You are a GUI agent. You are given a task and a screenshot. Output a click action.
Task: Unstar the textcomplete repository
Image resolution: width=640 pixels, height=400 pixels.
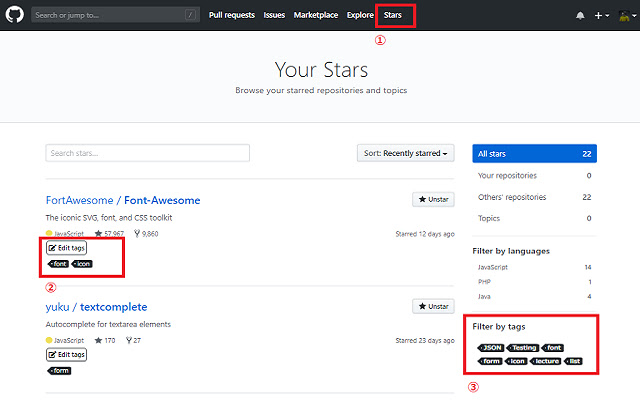click(x=433, y=307)
